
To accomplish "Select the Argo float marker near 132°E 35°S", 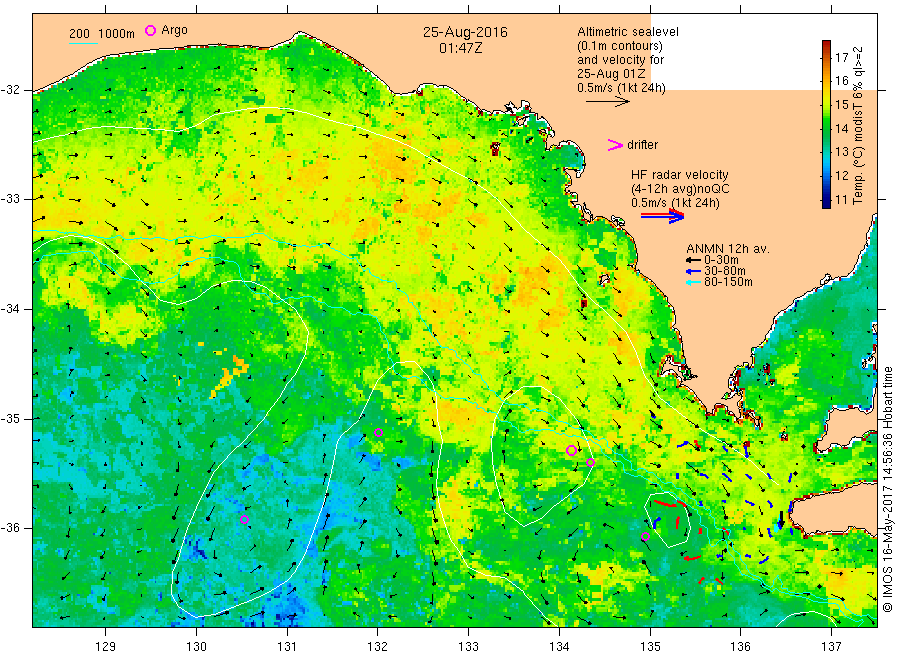I will (x=378, y=433).
